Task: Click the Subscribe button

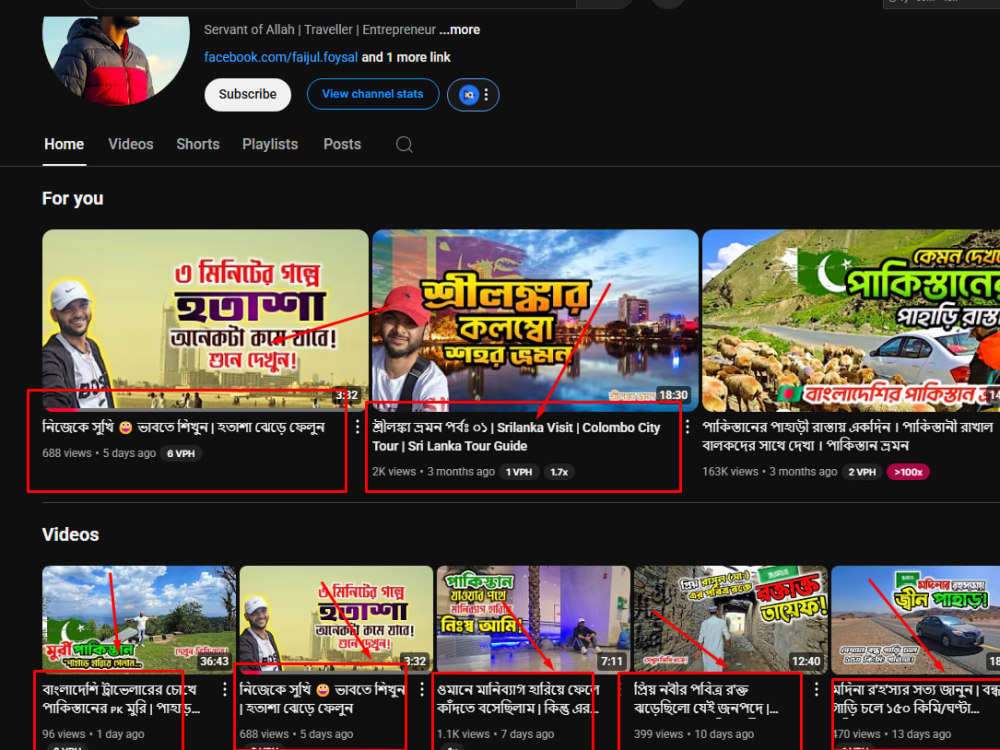Action: pos(247,94)
